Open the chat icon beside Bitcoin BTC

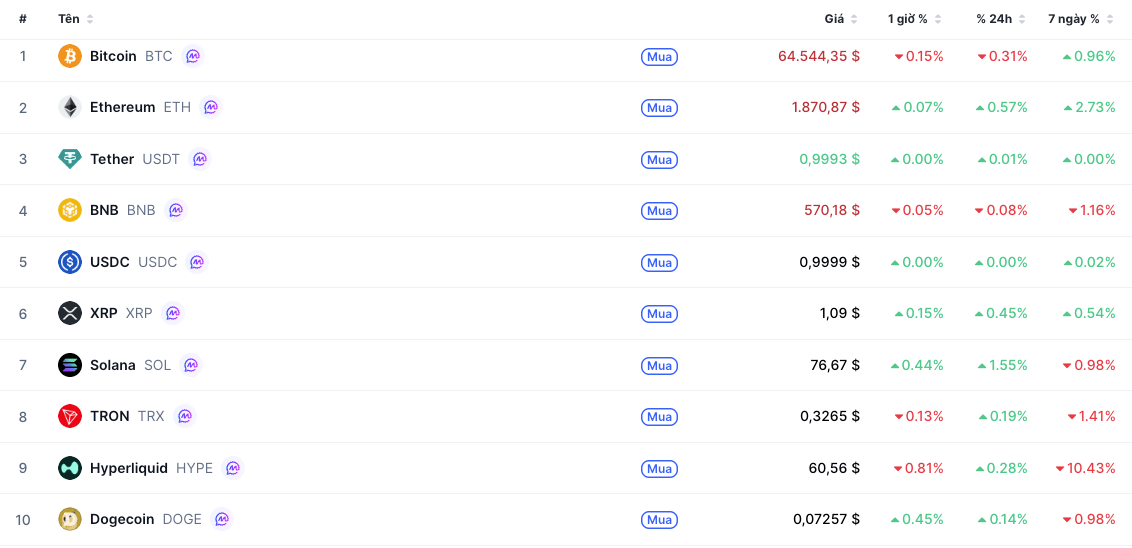192,56
